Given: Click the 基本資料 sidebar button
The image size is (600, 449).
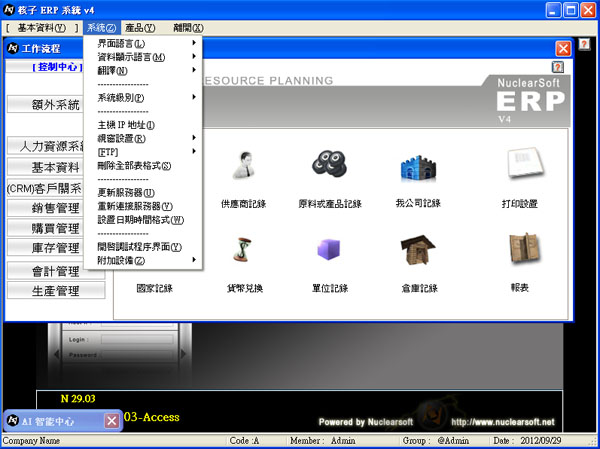Looking at the screenshot, I should coord(46,167).
